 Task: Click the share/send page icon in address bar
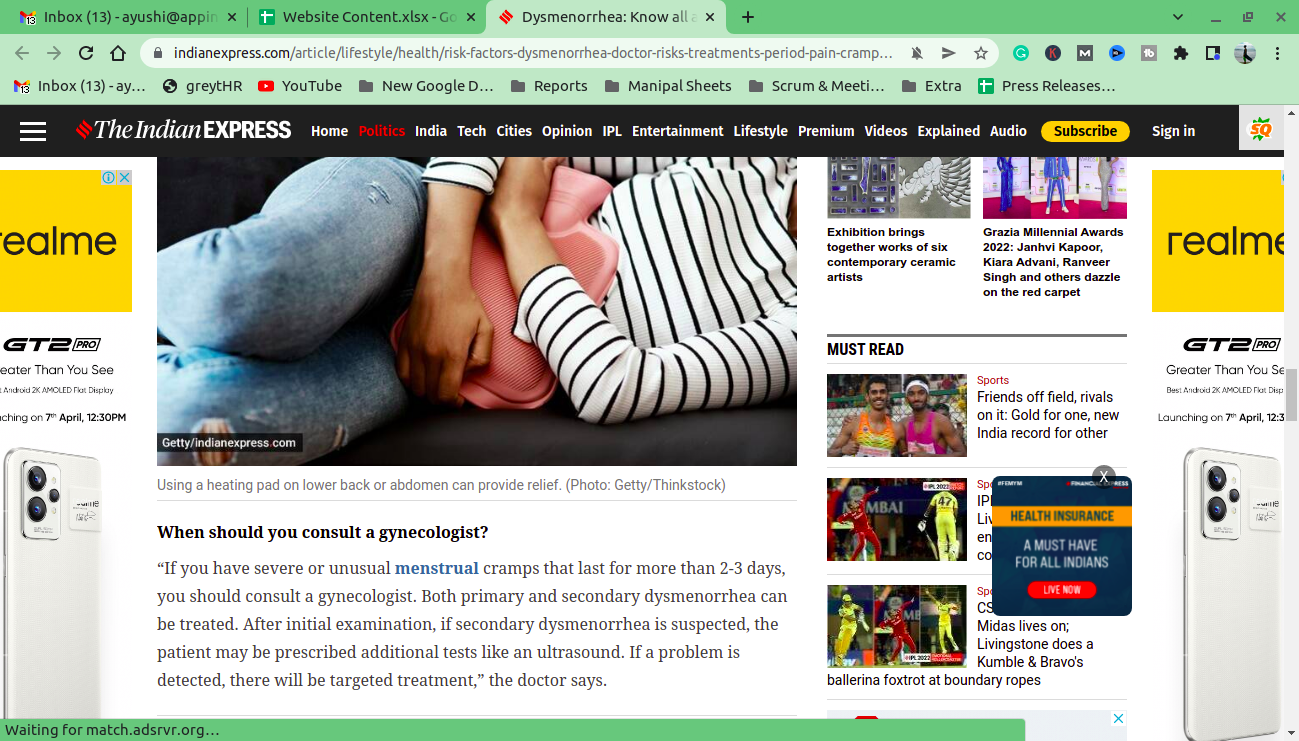pyautogui.click(x=948, y=53)
